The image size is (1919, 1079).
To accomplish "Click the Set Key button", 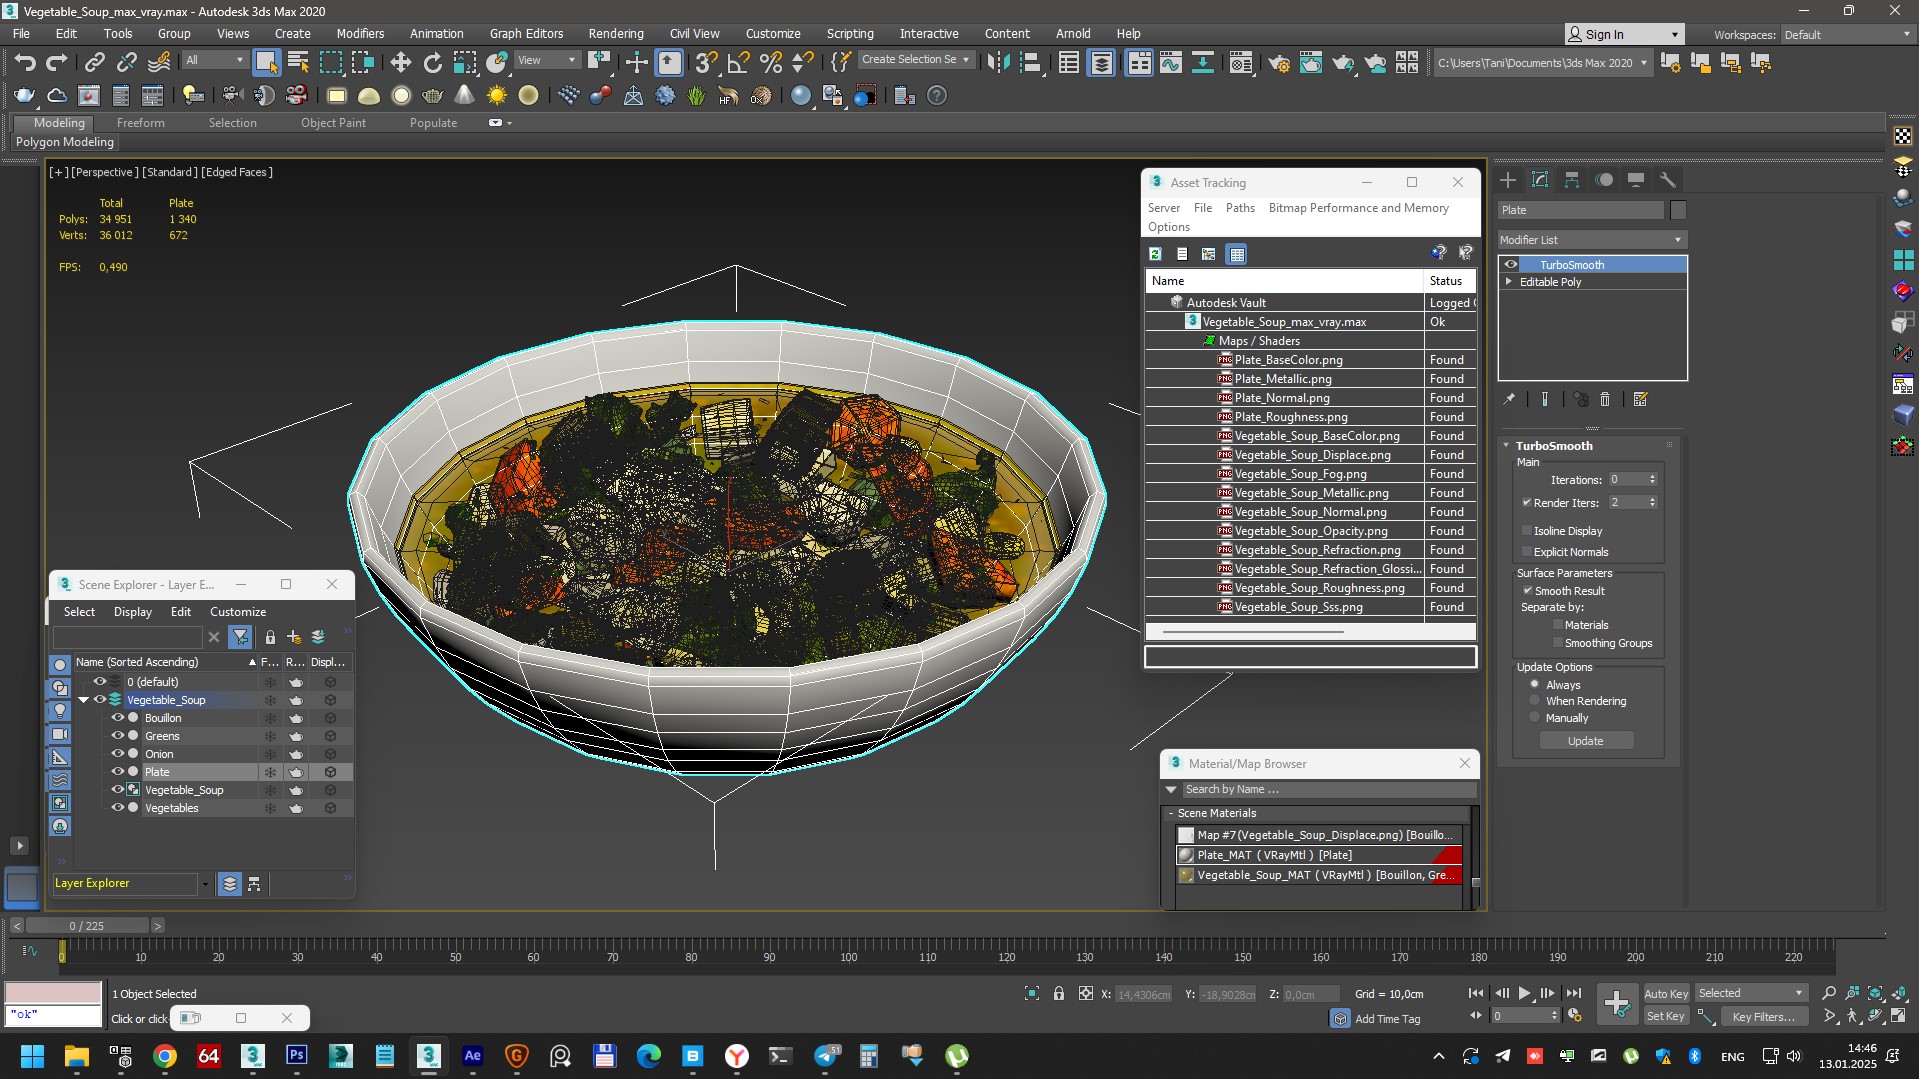I will click(x=1666, y=1017).
